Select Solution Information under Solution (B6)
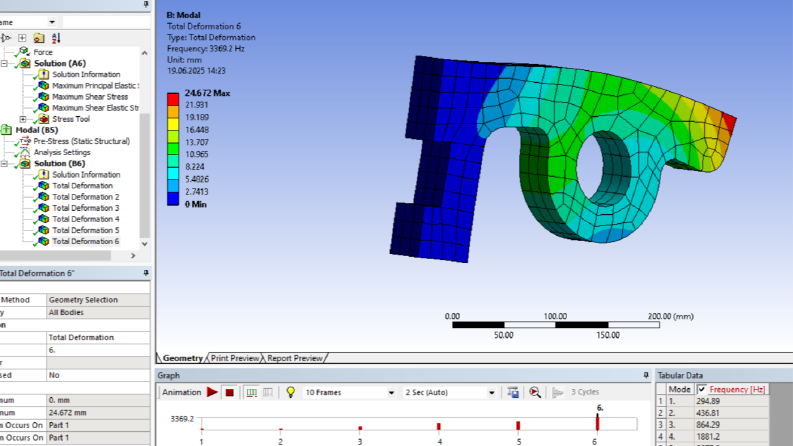 click(x=86, y=174)
